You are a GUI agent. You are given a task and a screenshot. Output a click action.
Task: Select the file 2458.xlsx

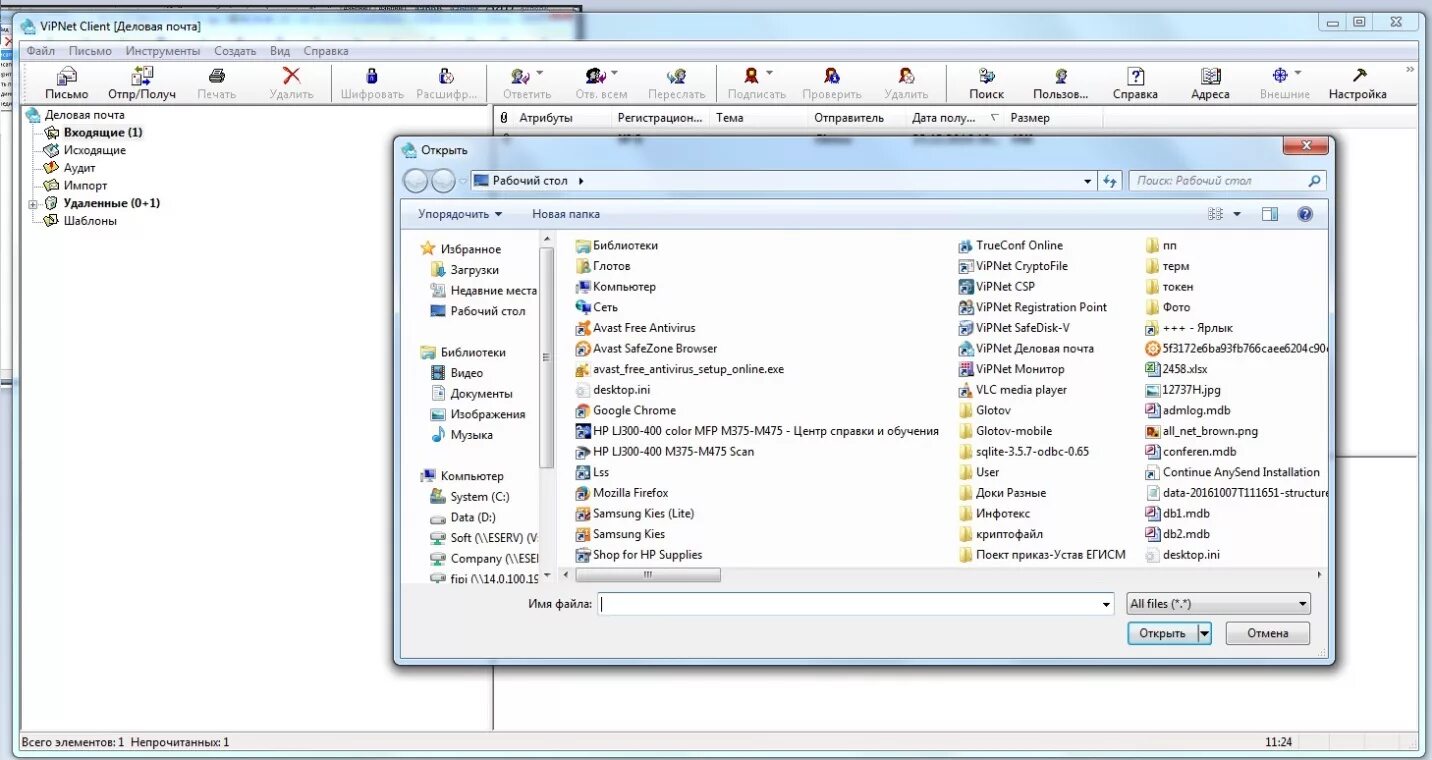point(1177,369)
